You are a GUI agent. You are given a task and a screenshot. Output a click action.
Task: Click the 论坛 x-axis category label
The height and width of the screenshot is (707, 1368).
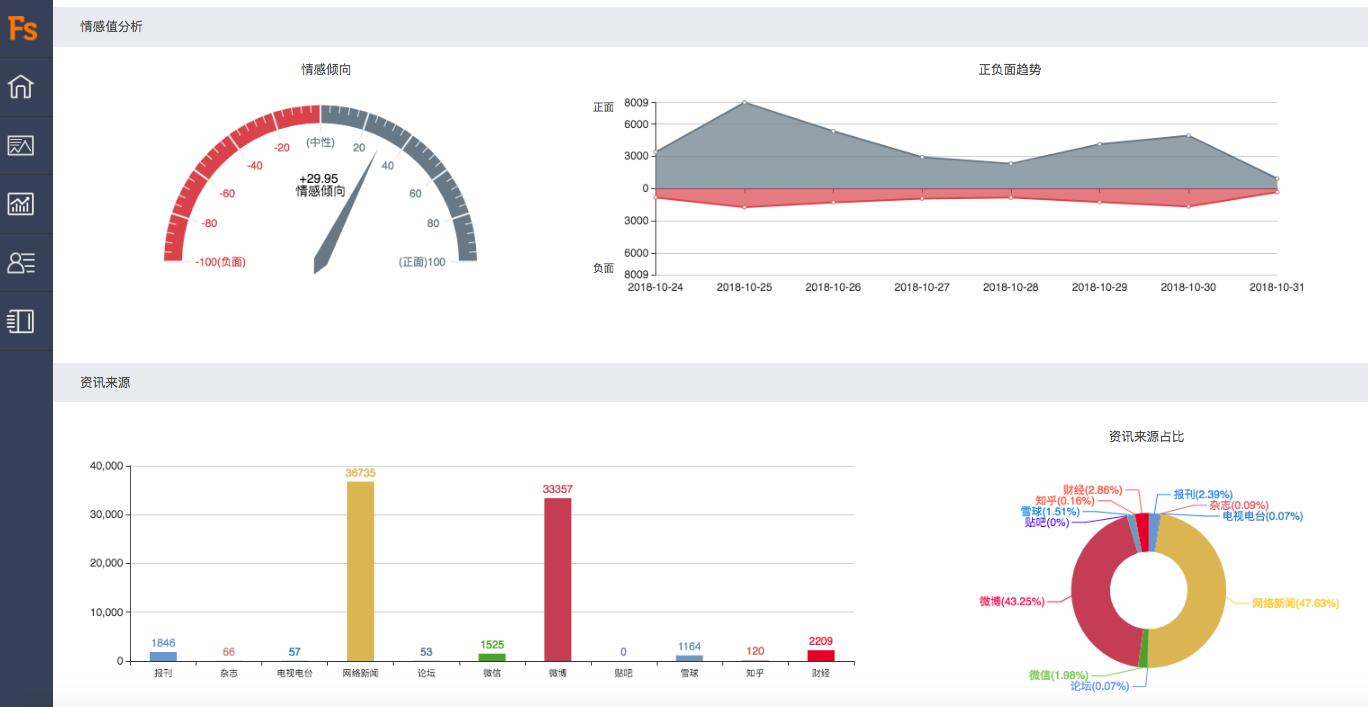point(426,673)
